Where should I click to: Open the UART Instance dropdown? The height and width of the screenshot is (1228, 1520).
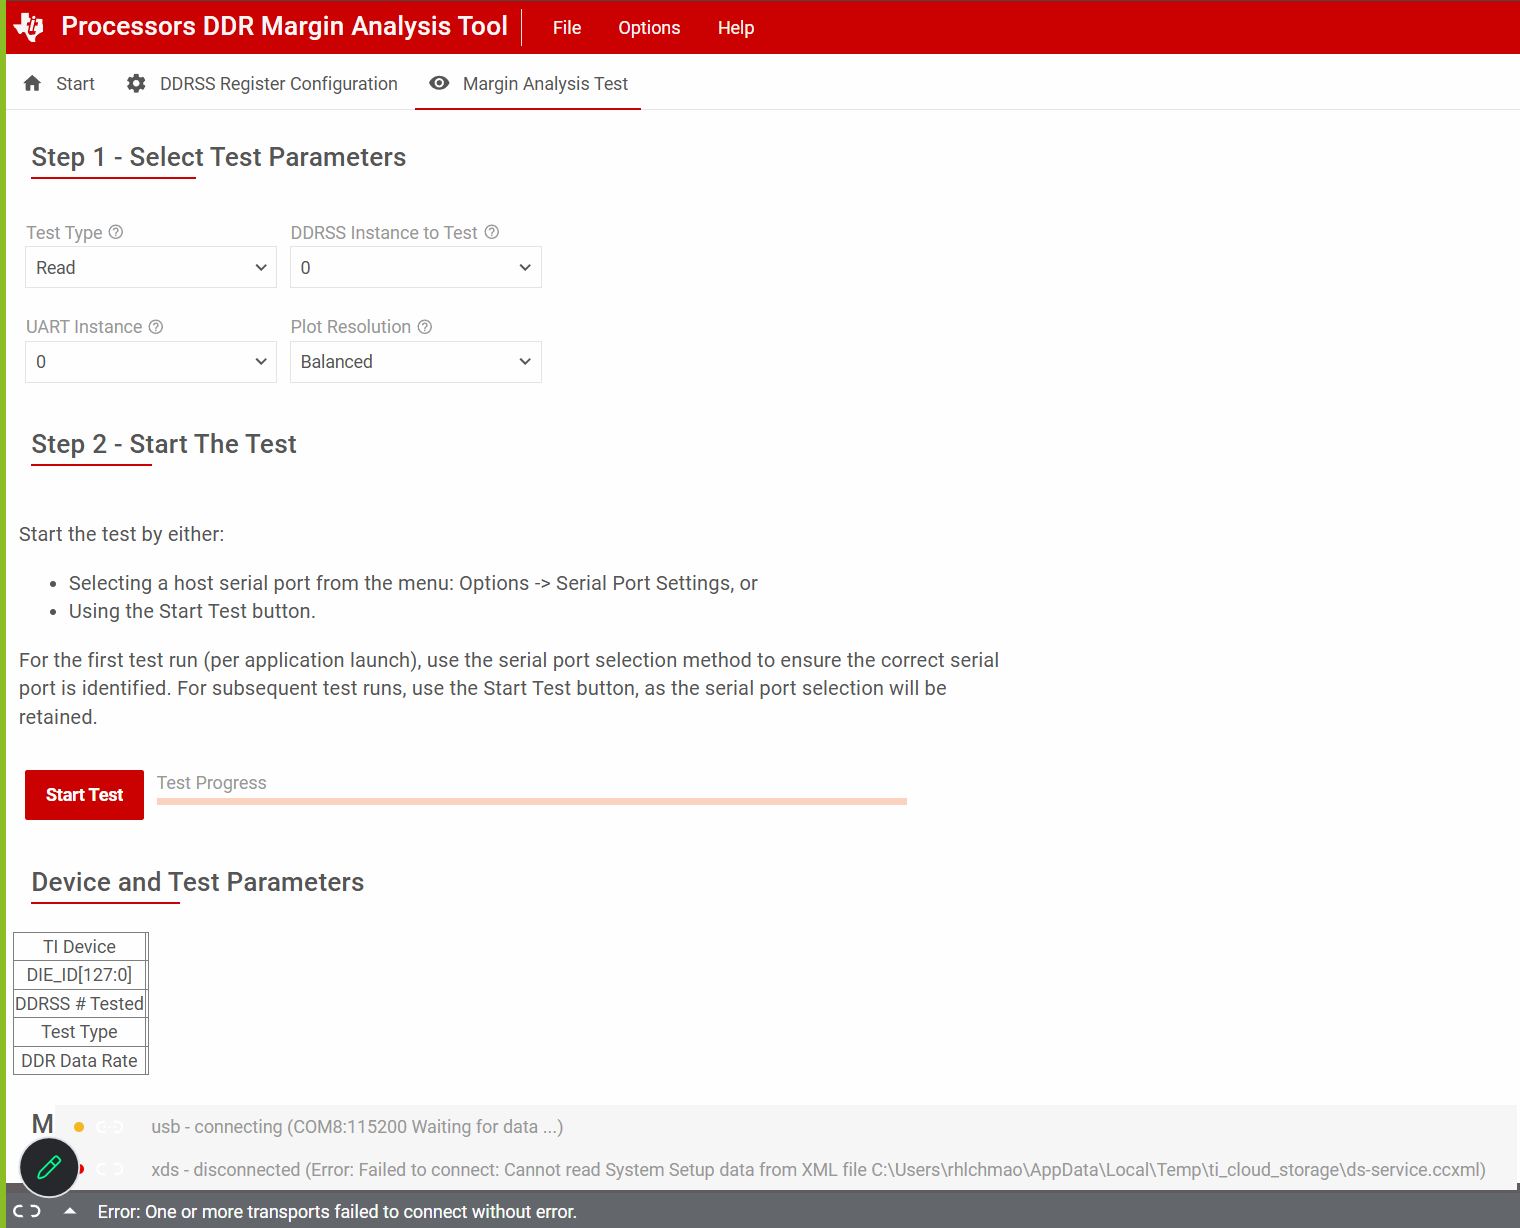[x=151, y=362]
